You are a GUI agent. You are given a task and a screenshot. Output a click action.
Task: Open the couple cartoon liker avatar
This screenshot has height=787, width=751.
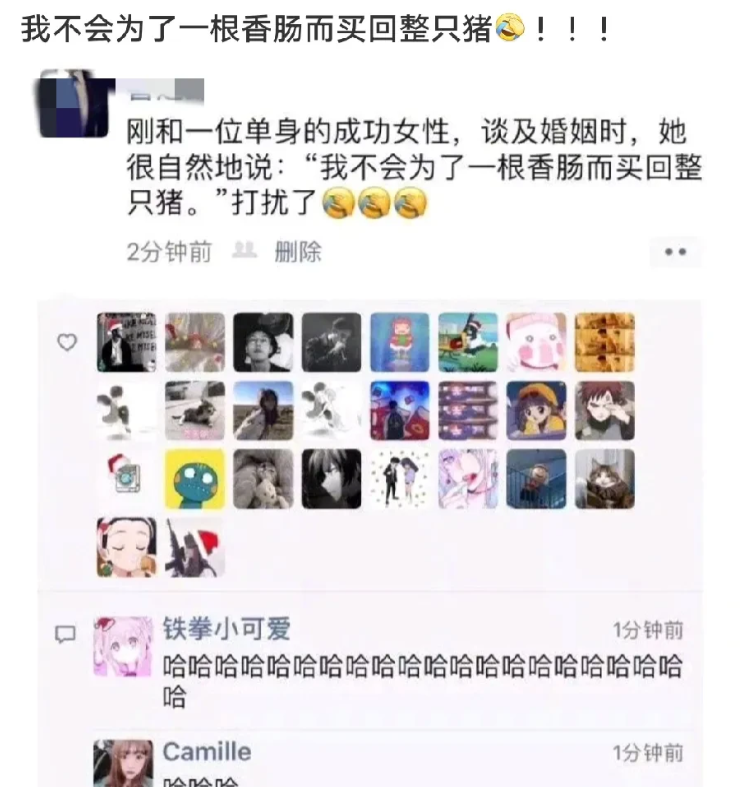400,479
